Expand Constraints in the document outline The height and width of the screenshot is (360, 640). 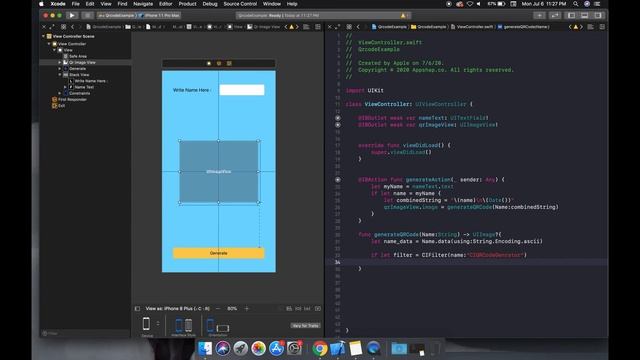[60, 93]
